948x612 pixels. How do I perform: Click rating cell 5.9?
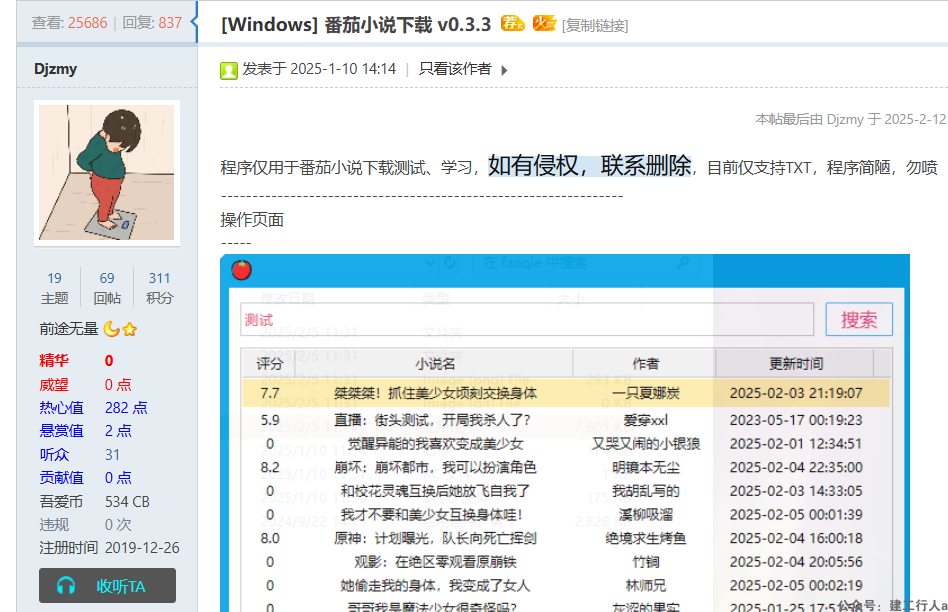(270, 420)
